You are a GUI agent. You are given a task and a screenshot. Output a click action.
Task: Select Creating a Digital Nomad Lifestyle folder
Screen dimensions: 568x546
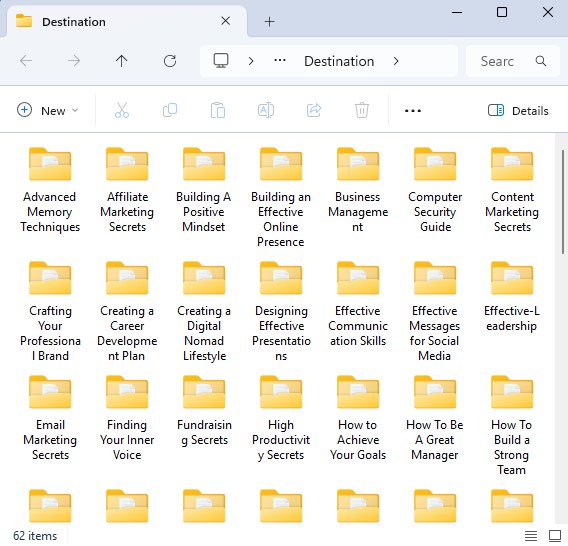(204, 312)
